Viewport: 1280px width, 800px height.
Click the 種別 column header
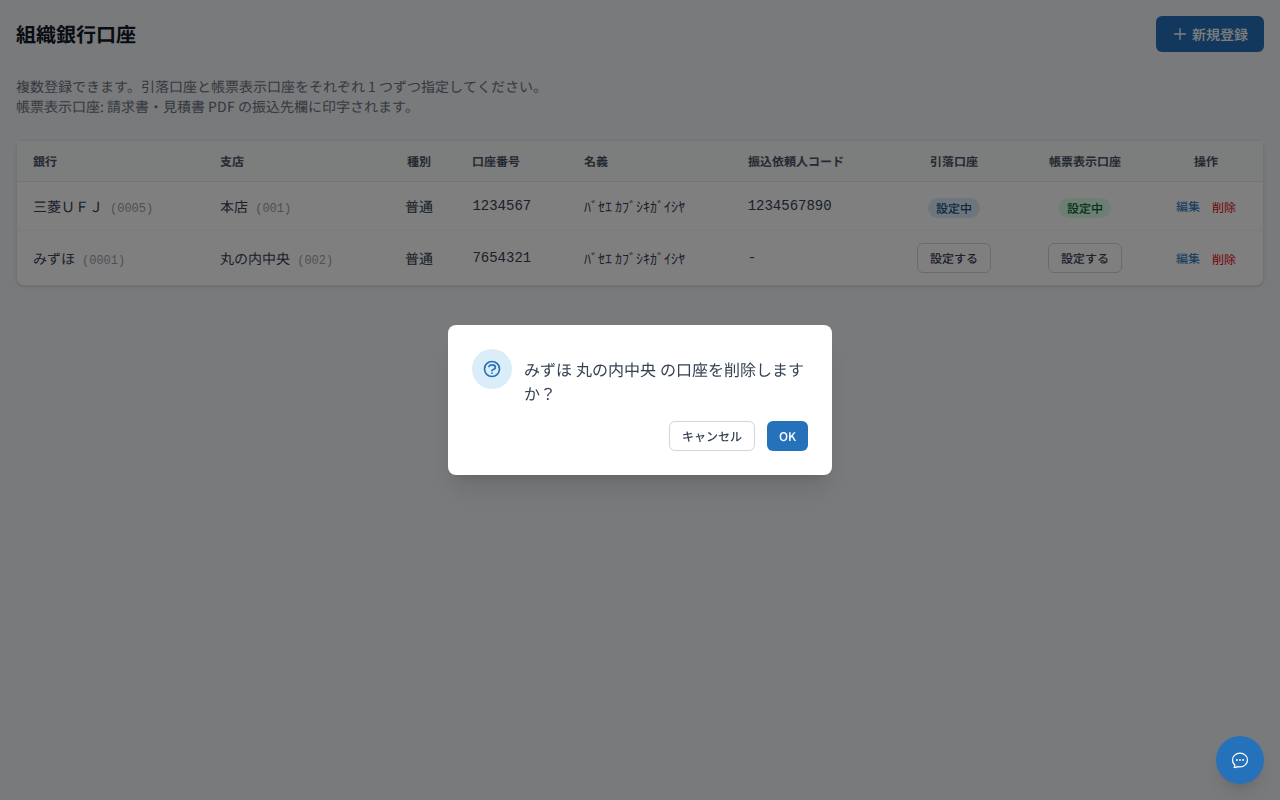(x=419, y=161)
